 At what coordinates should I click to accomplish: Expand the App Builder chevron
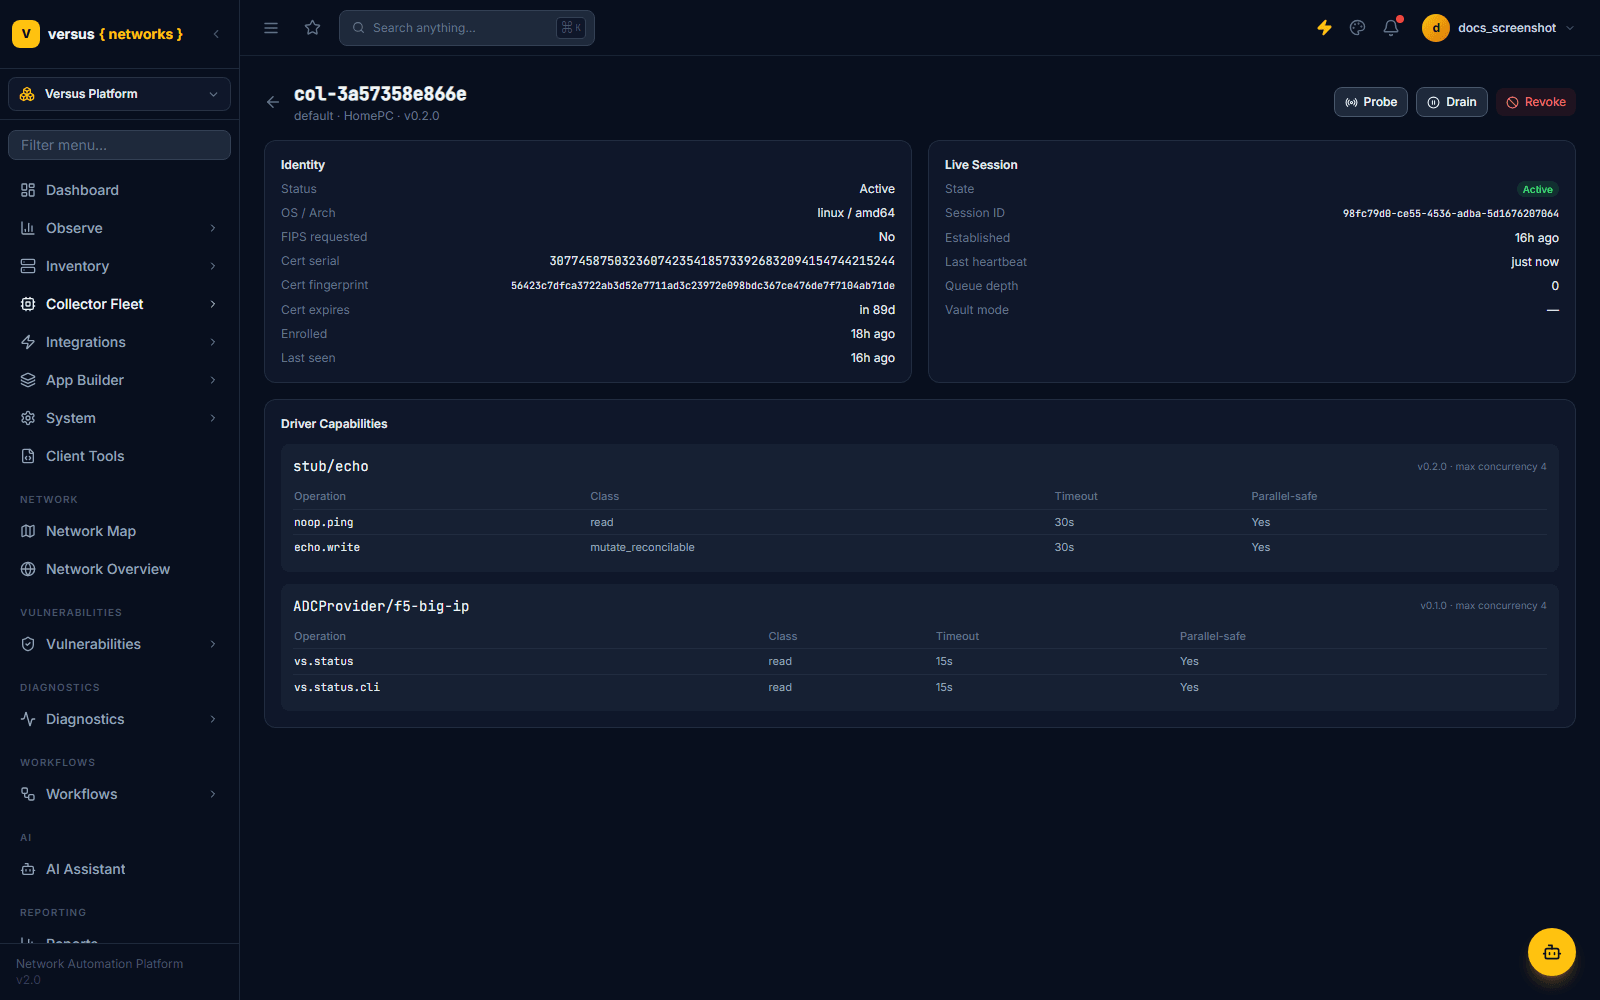(x=213, y=380)
